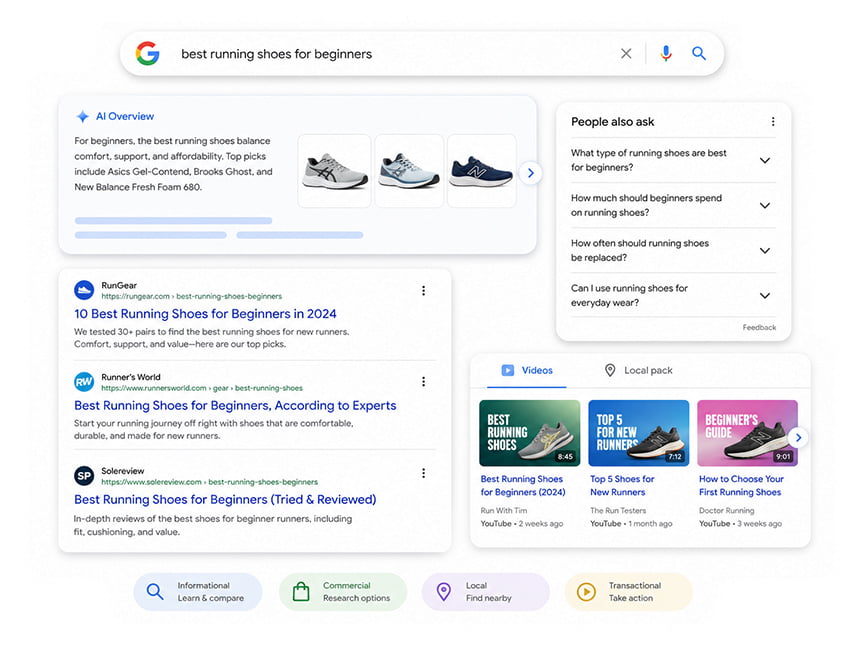Expand "How often should running shoes be replaced" question
Screen dimensions: 860x645
pyautogui.click(x=673, y=250)
